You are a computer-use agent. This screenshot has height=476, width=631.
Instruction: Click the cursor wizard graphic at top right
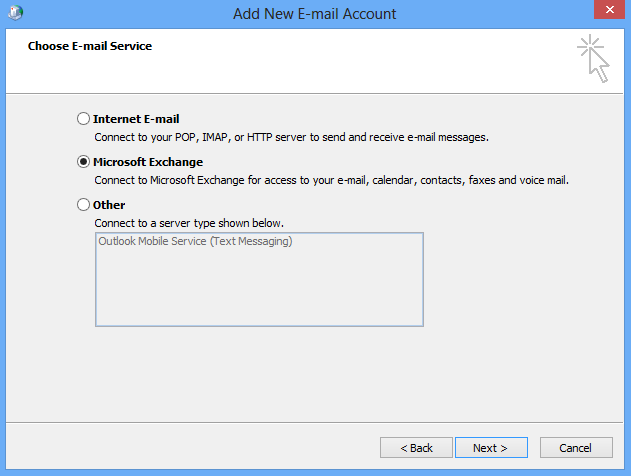pos(593,59)
